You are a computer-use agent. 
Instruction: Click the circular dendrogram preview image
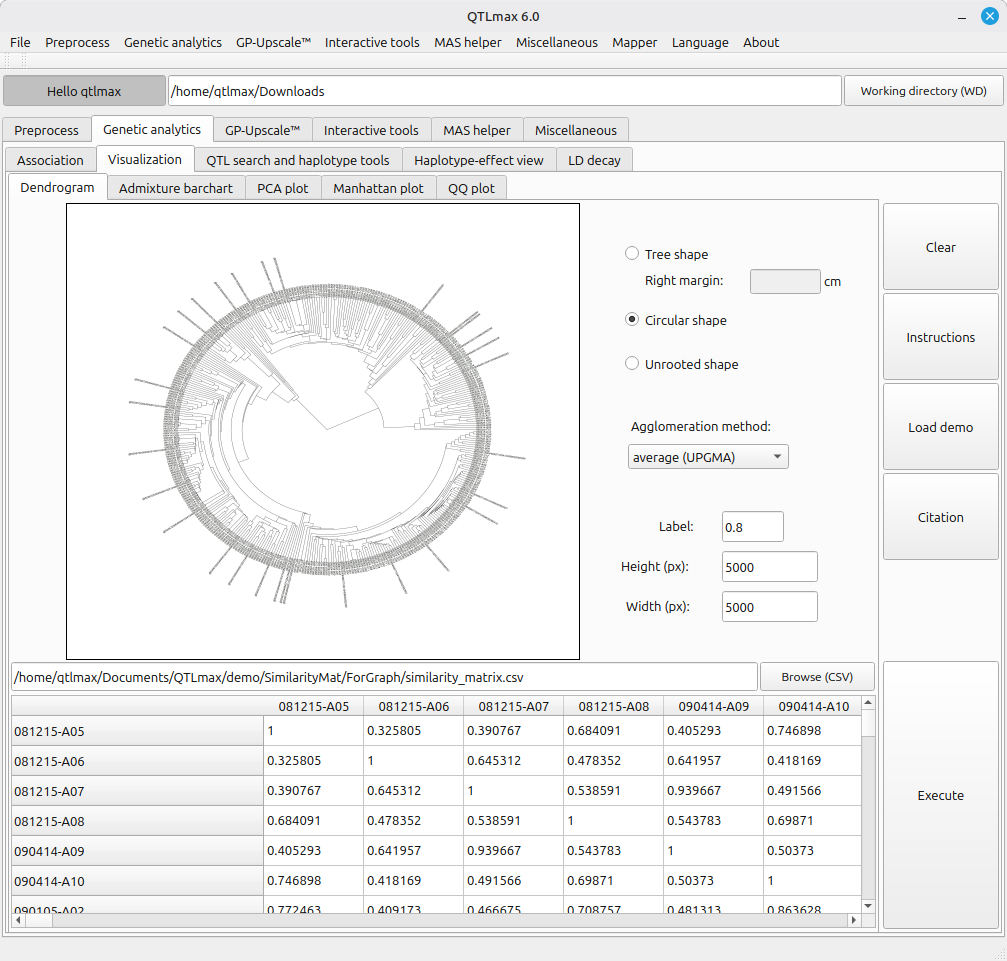pos(323,431)
